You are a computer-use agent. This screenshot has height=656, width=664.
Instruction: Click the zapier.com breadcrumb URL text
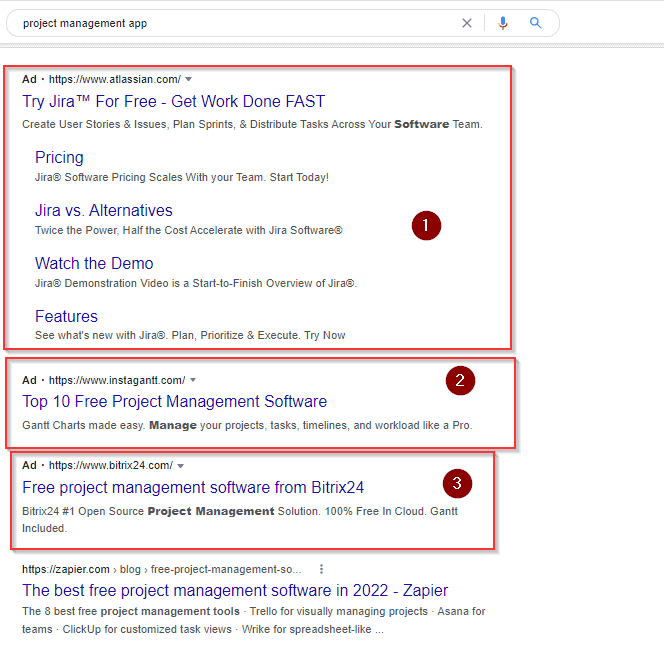(x=162, y=569)
